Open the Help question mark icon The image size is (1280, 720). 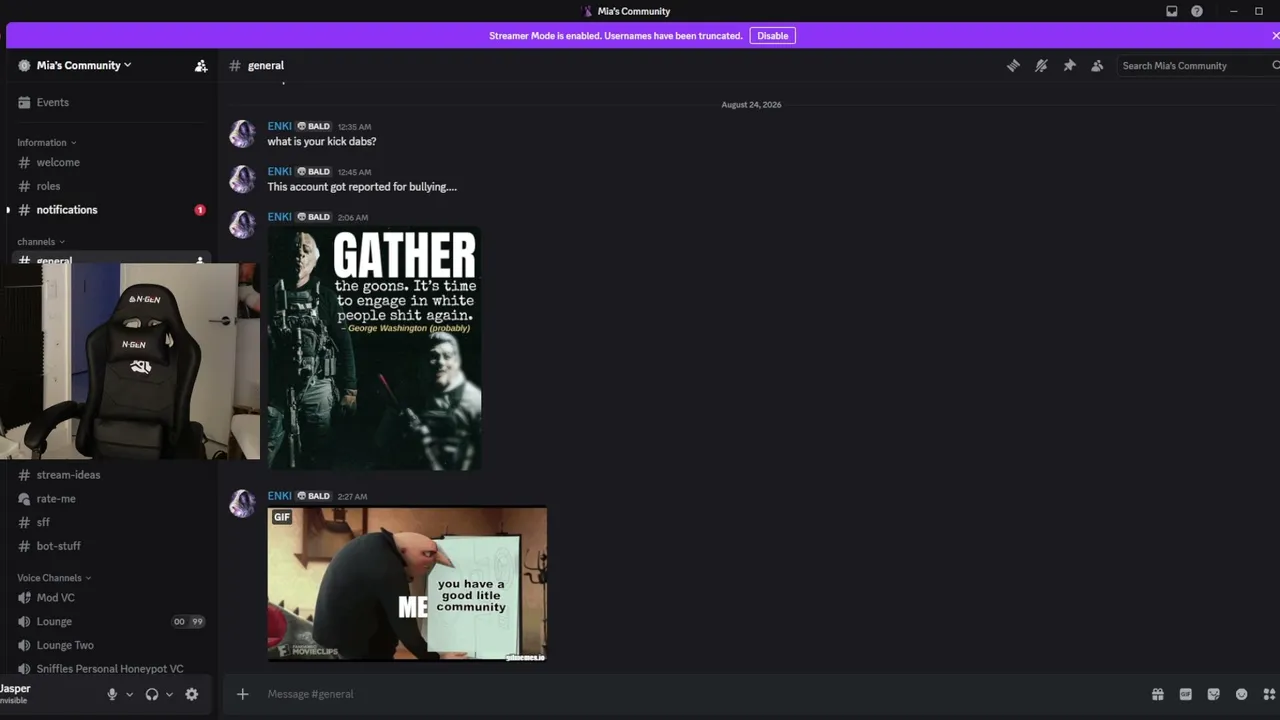1197,11
